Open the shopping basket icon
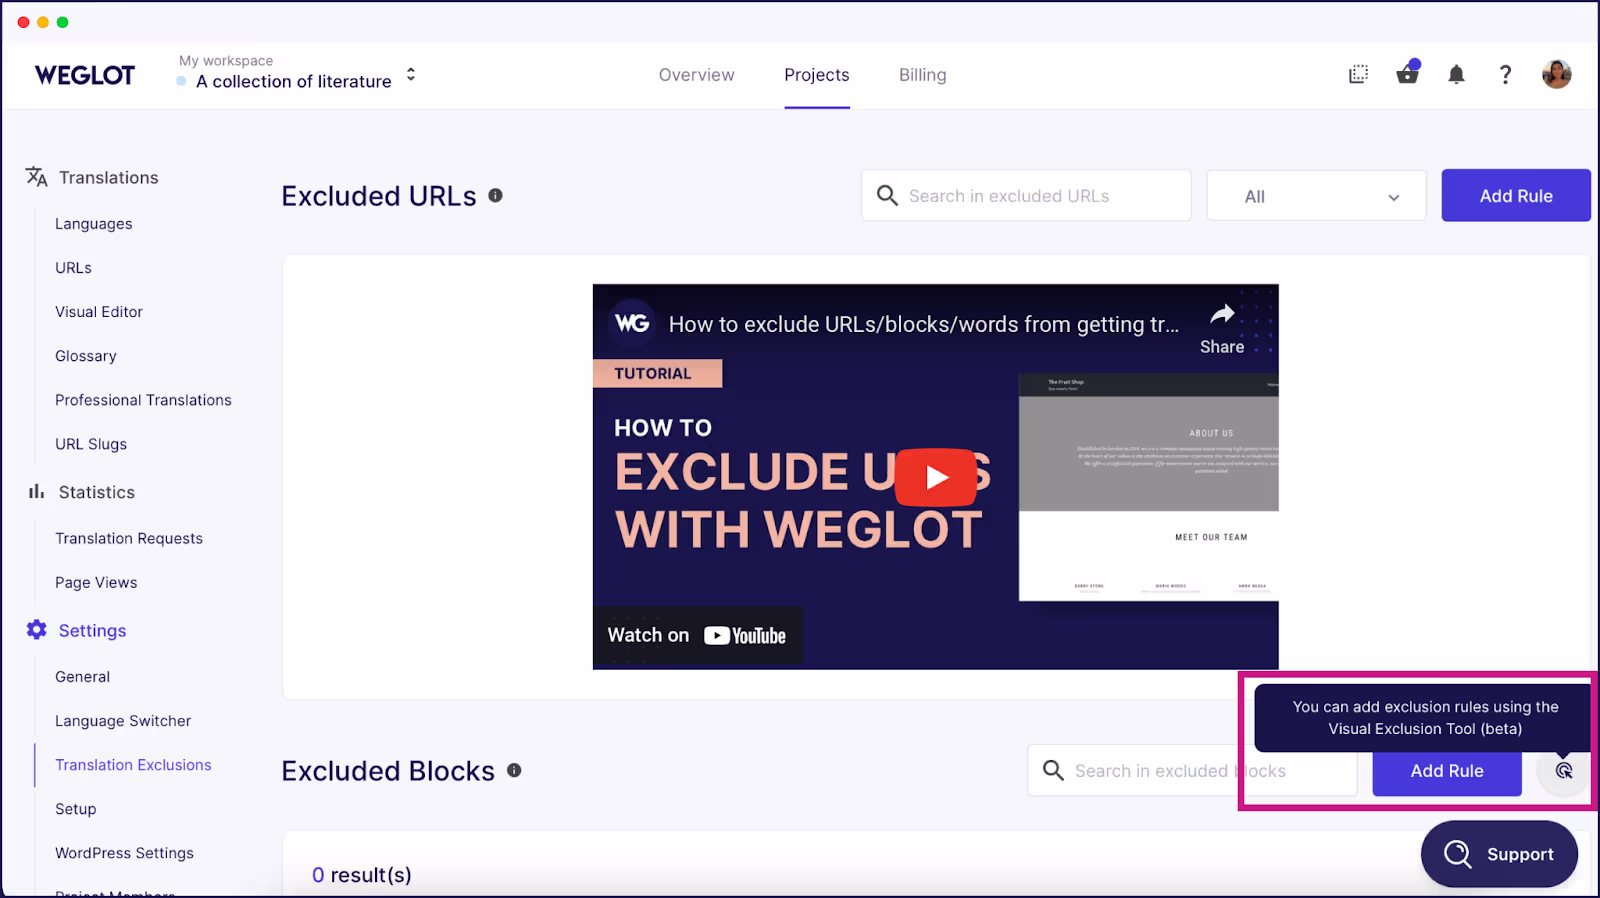Viewport: 1600px width, 898px height. pos(1408,73)
